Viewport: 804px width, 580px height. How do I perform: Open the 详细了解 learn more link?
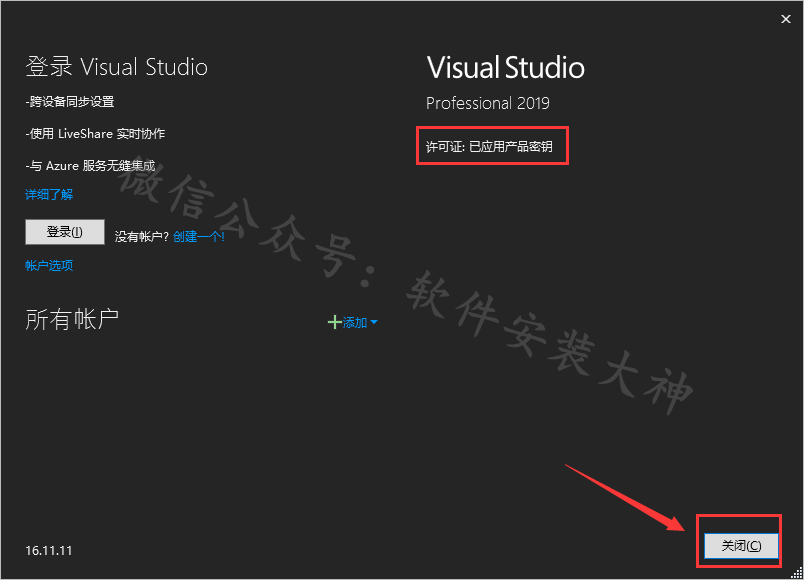coord(49,194)
